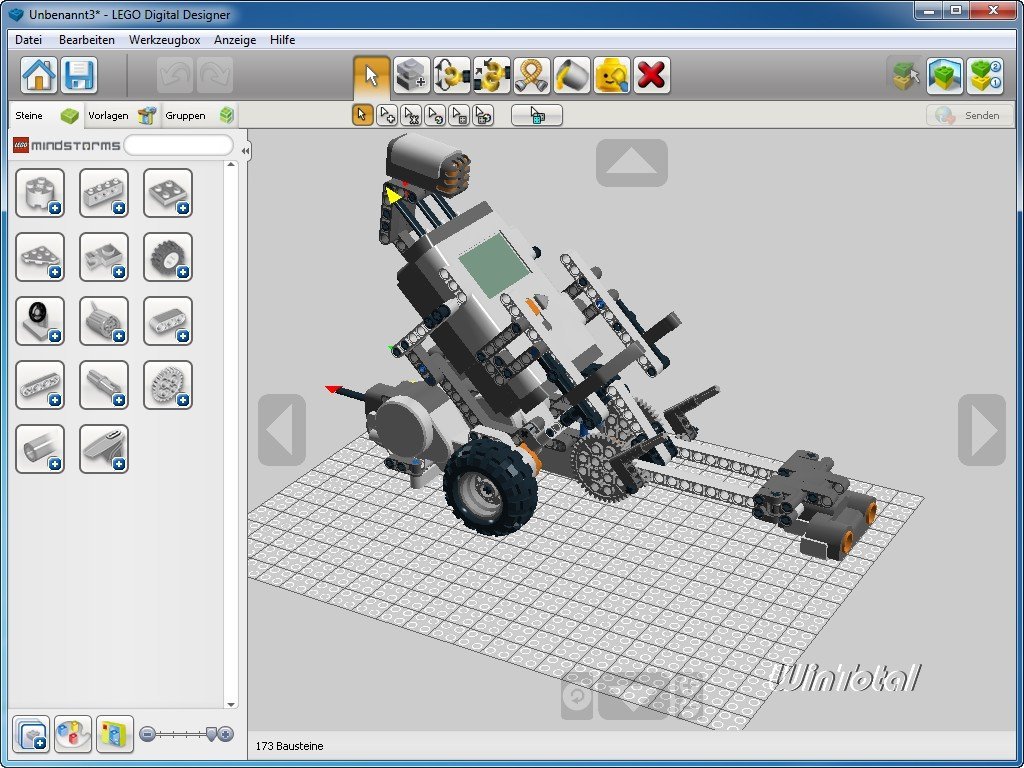The height and width of the screenshot is (768, 1024).
Task: Enable select-by-color cursor tool
Action: point(435,115)
